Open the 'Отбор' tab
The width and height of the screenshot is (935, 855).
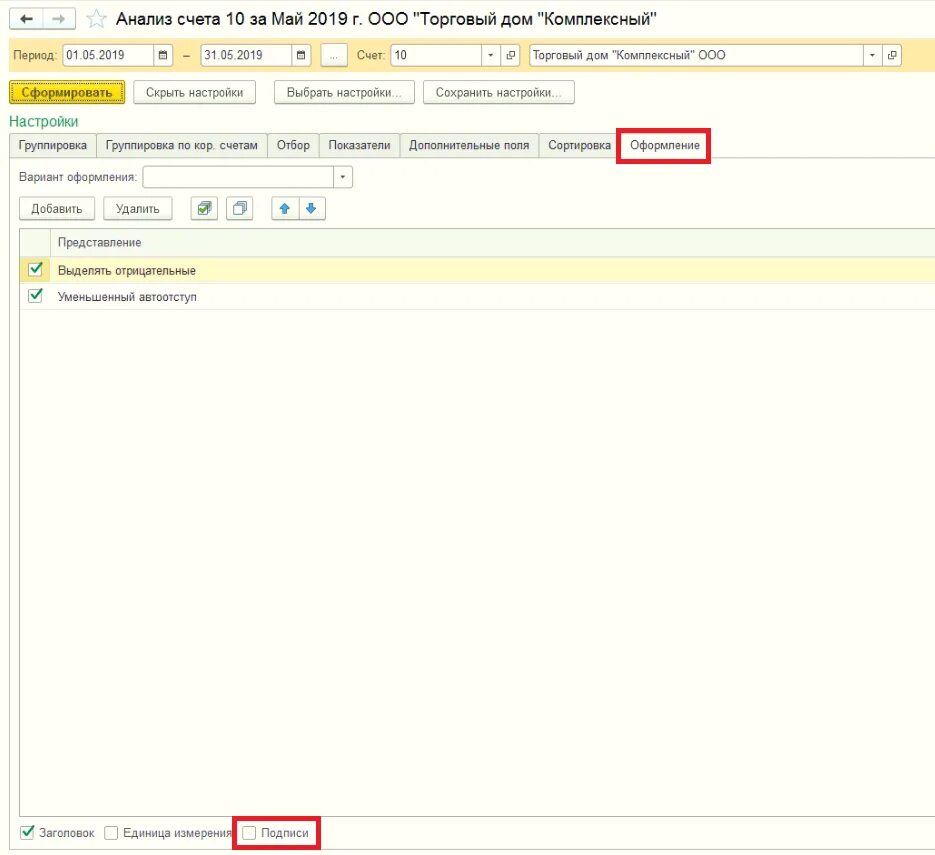tap(293, 145)
